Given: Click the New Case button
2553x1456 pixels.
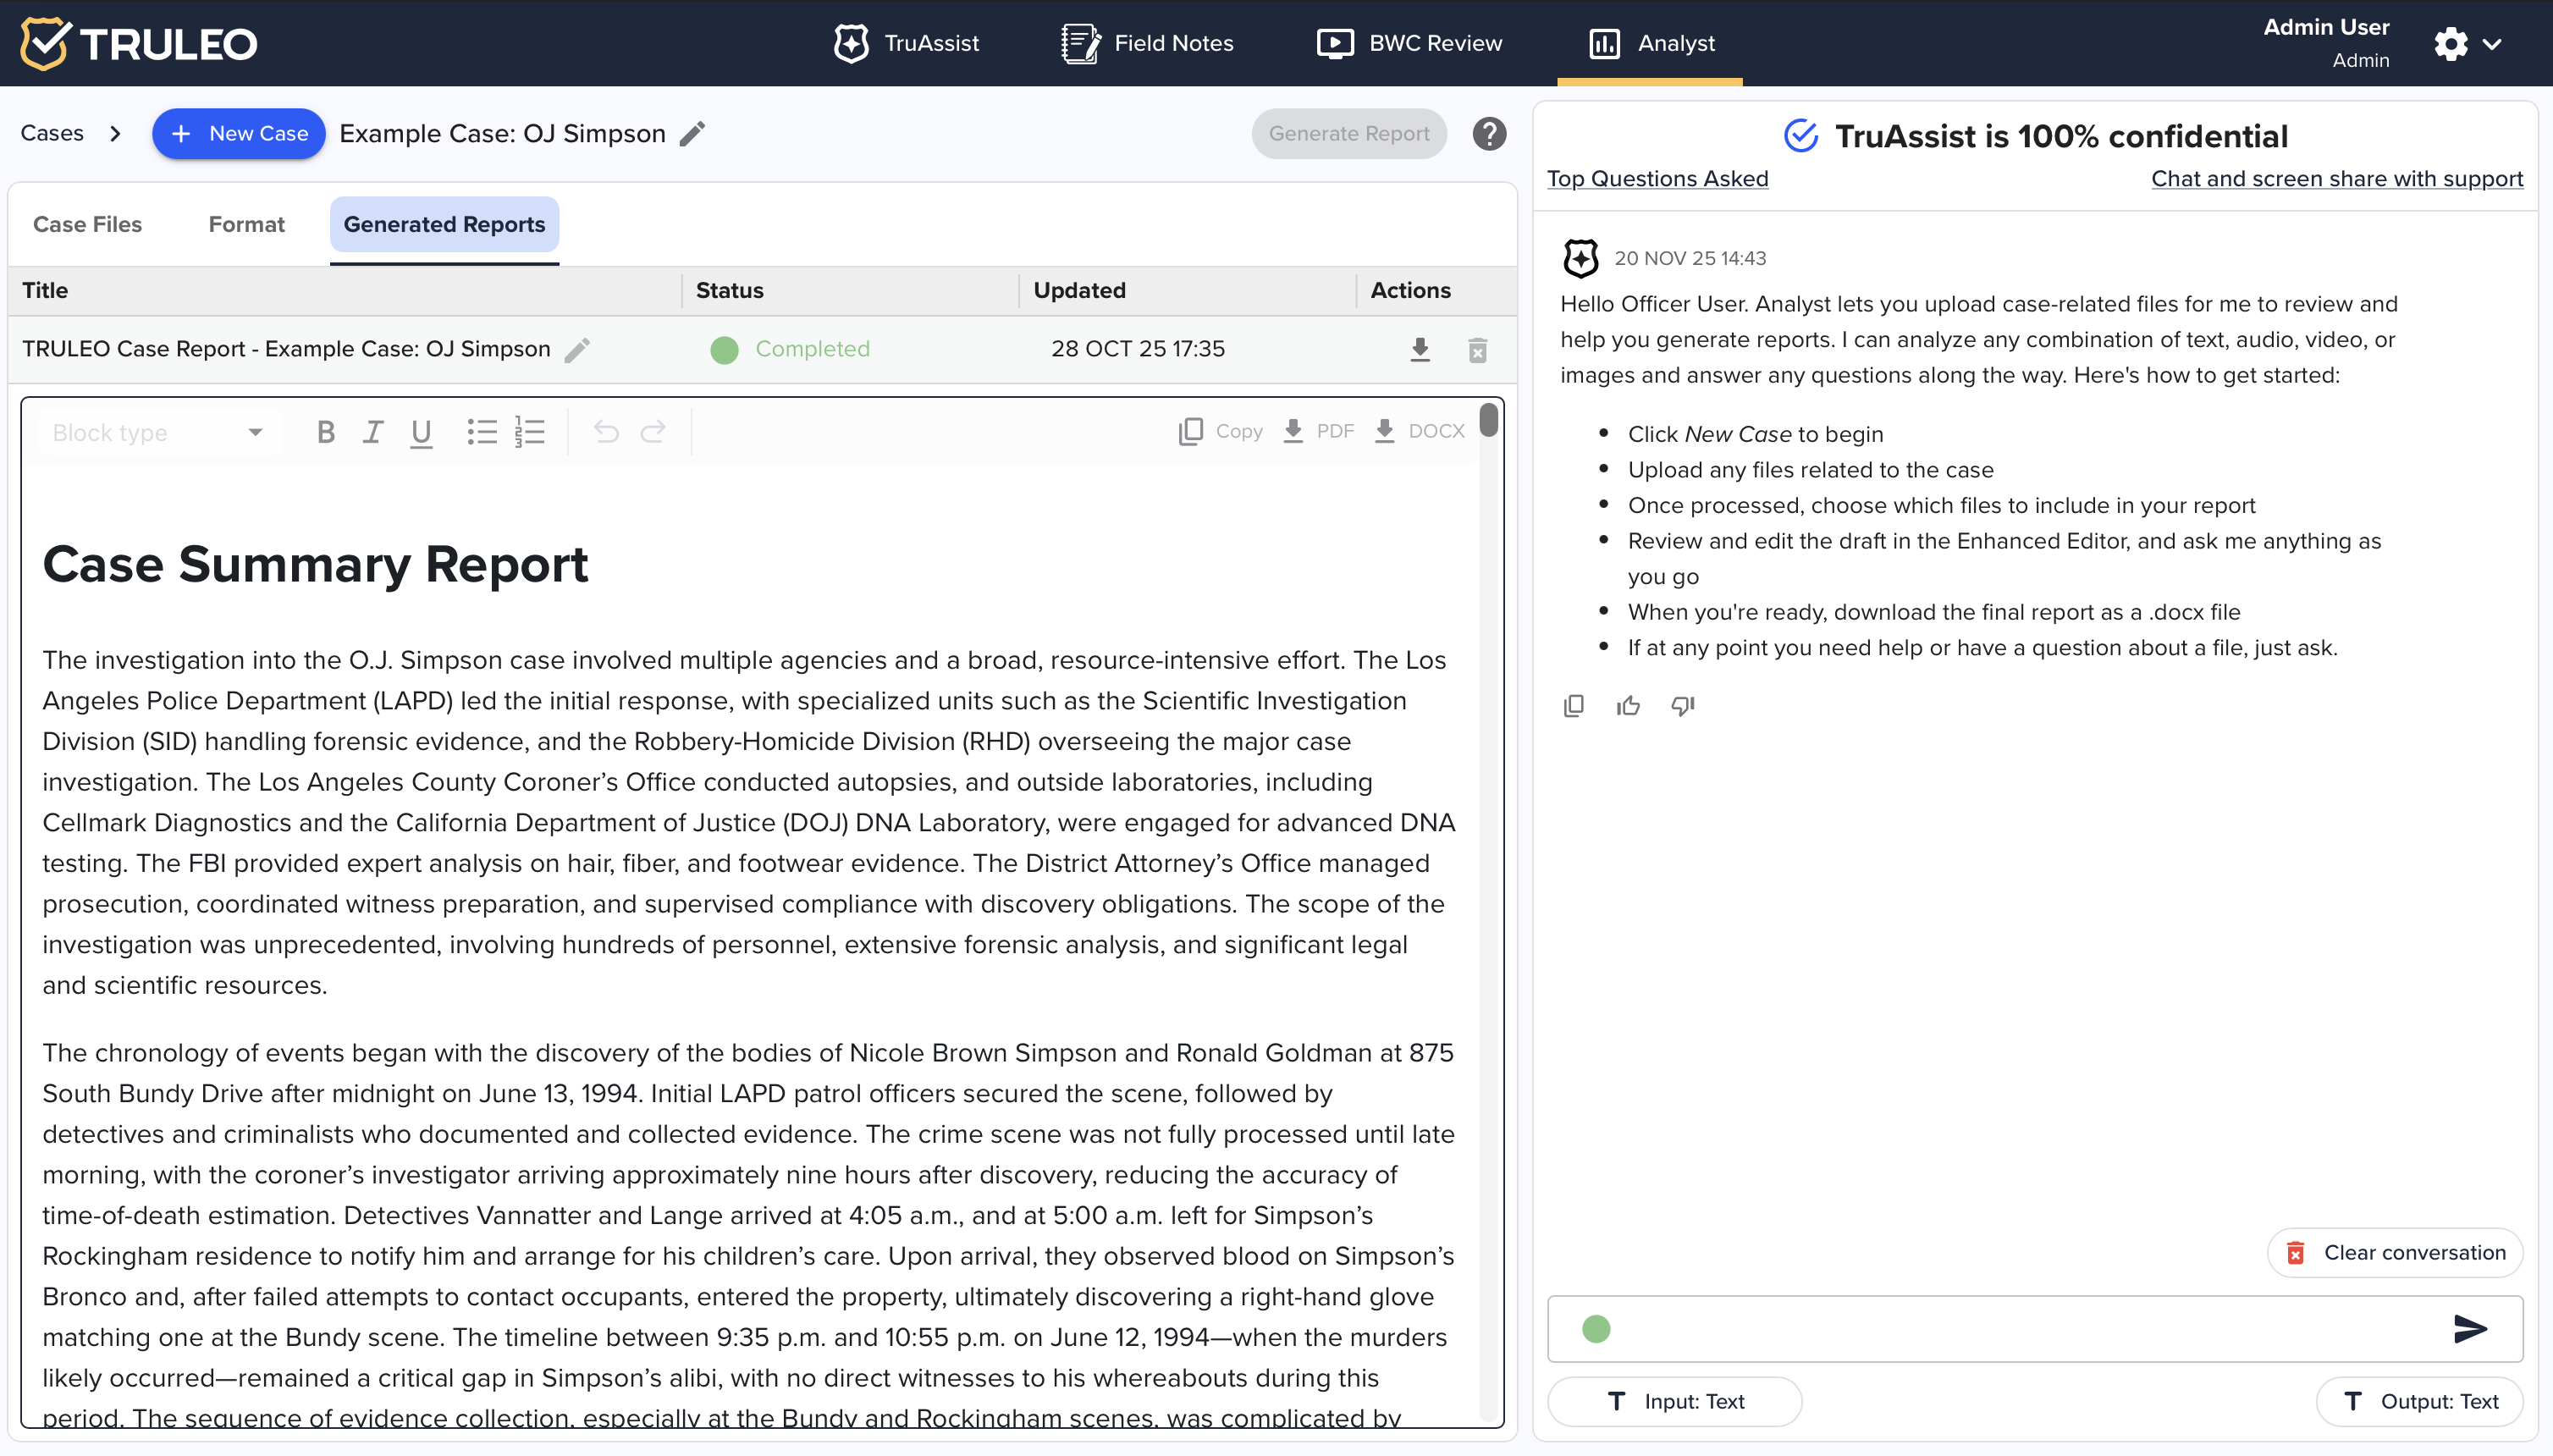Looking at the screenshot, I should (x=239, y=133).
